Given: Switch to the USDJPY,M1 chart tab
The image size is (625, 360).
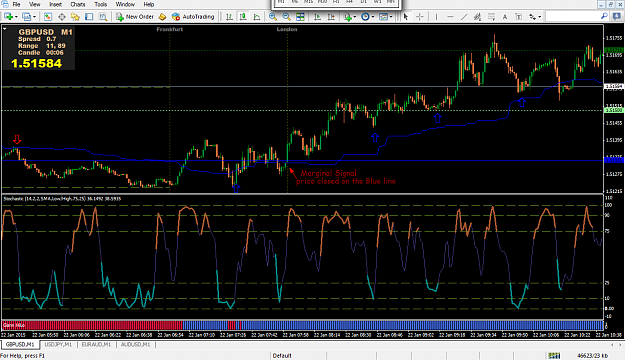Looking at the screenshot, I should 58,344.
